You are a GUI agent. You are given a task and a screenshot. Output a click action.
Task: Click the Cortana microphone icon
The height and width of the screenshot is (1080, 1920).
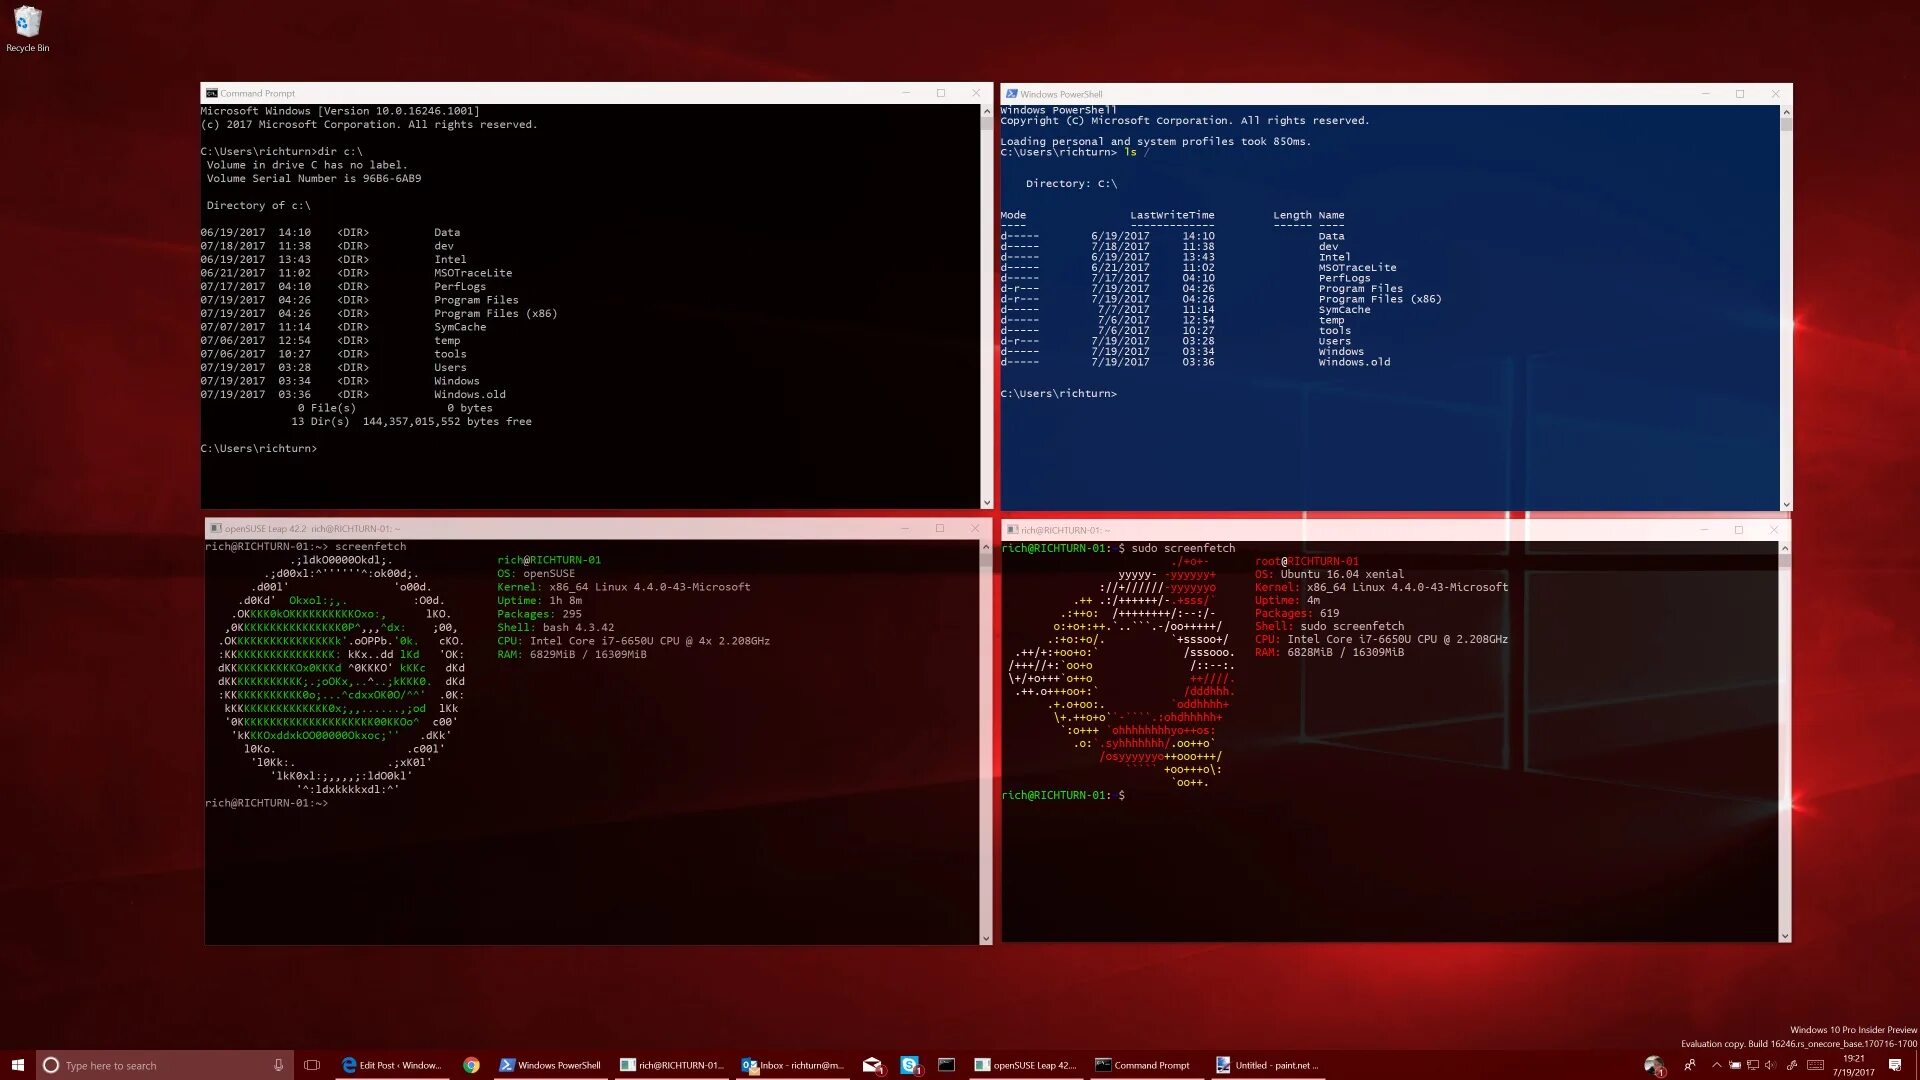click(x=278, y=1065)
